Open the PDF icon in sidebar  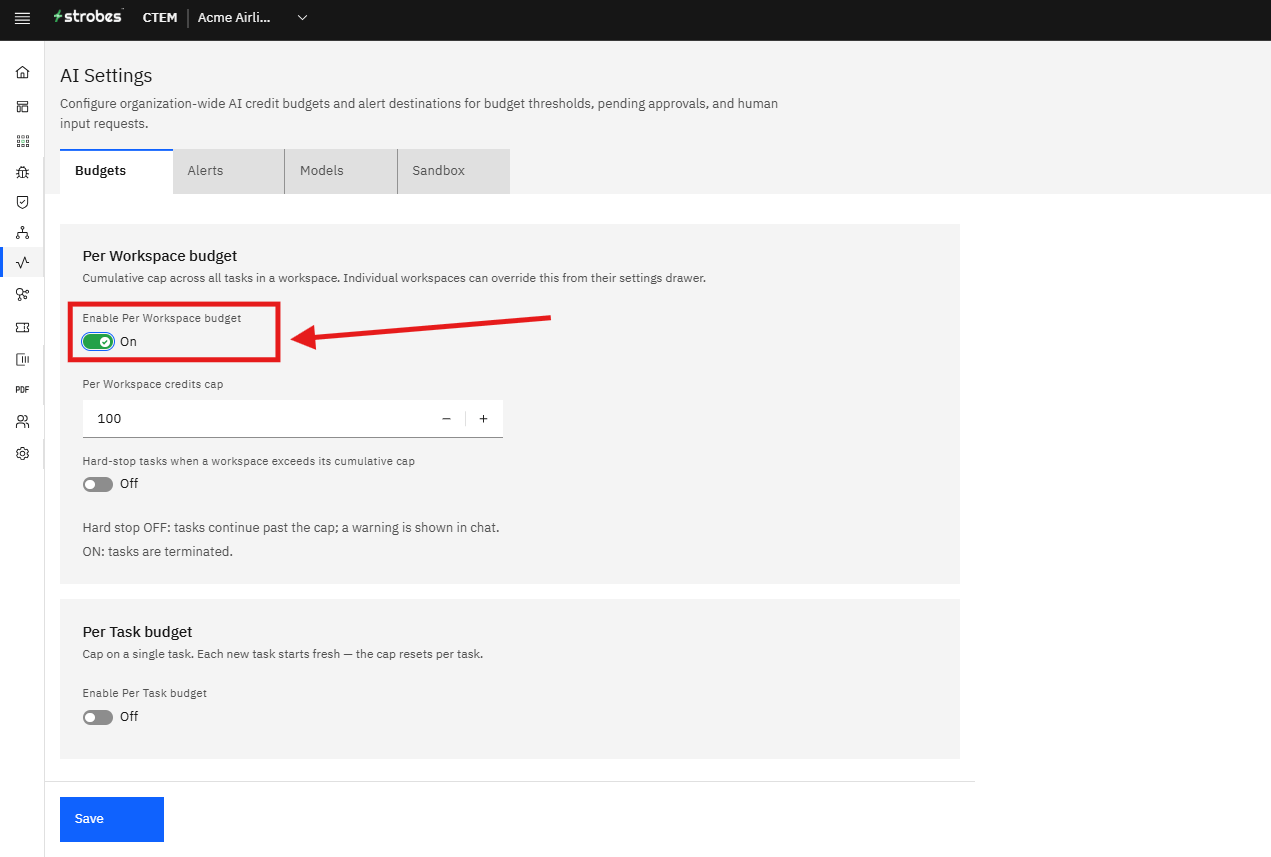[22, 389]
